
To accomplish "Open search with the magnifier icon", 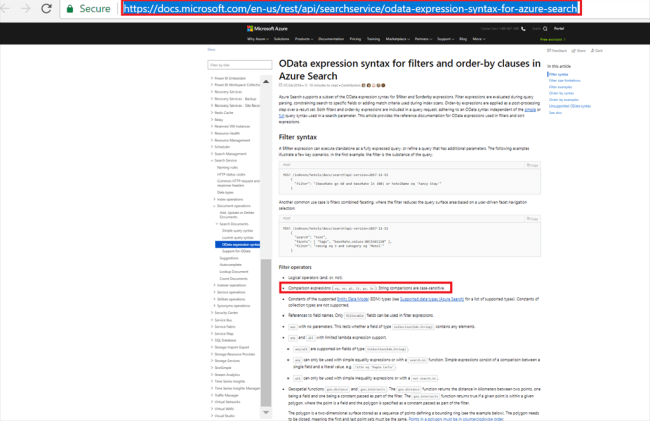I will coord(545,29).
